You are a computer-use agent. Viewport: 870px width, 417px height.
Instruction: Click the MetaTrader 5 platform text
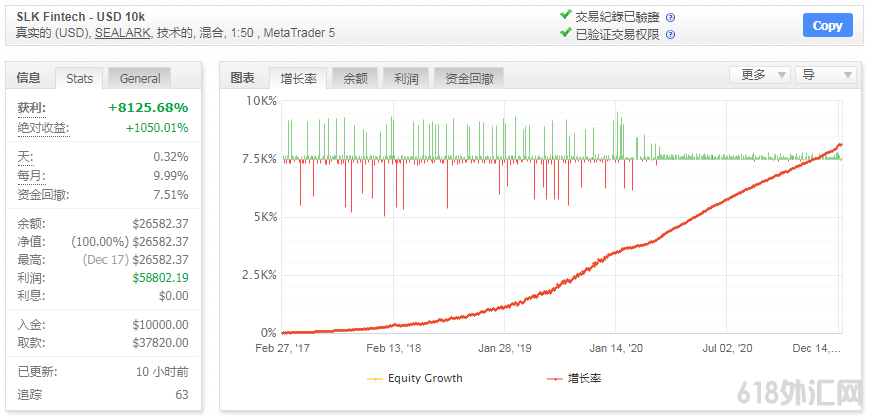click(299, 33)
